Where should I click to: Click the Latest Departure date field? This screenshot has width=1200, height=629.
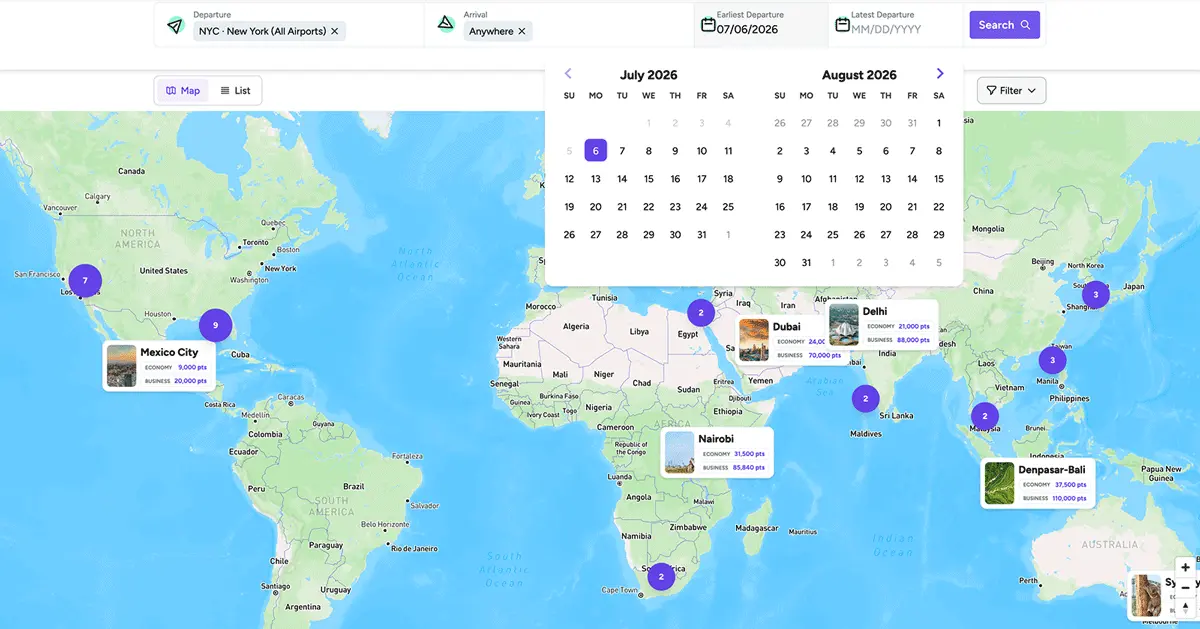pos(895,24)
